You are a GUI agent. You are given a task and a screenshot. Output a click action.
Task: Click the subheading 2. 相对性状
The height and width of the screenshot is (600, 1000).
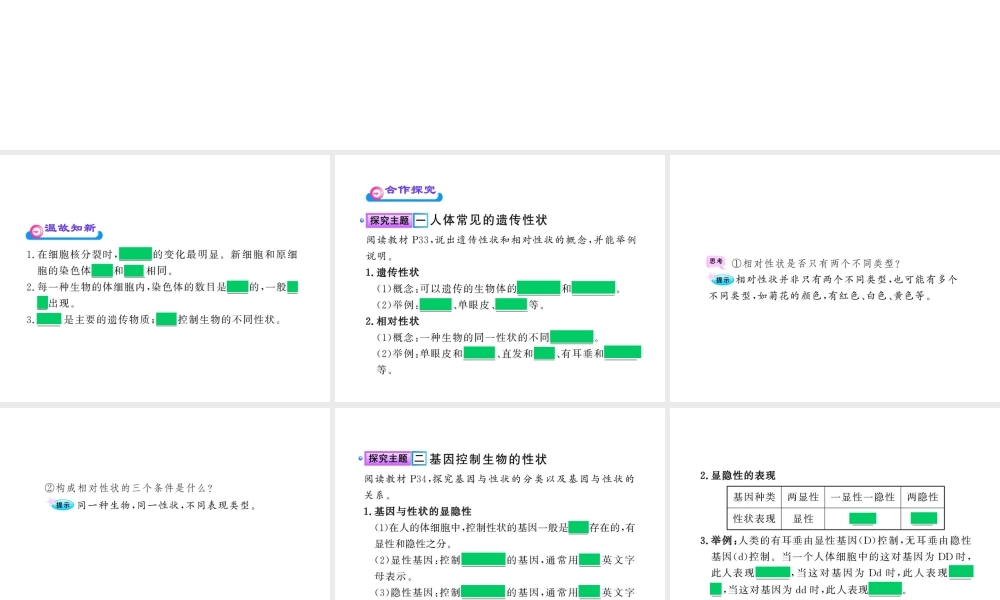tap(392, 321)
